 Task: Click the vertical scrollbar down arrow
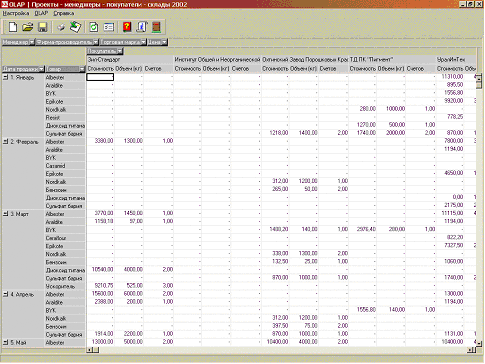pos(479,343)
